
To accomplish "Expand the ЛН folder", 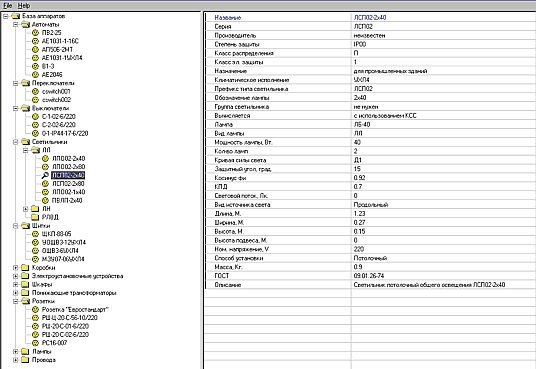I will point(25,209).
